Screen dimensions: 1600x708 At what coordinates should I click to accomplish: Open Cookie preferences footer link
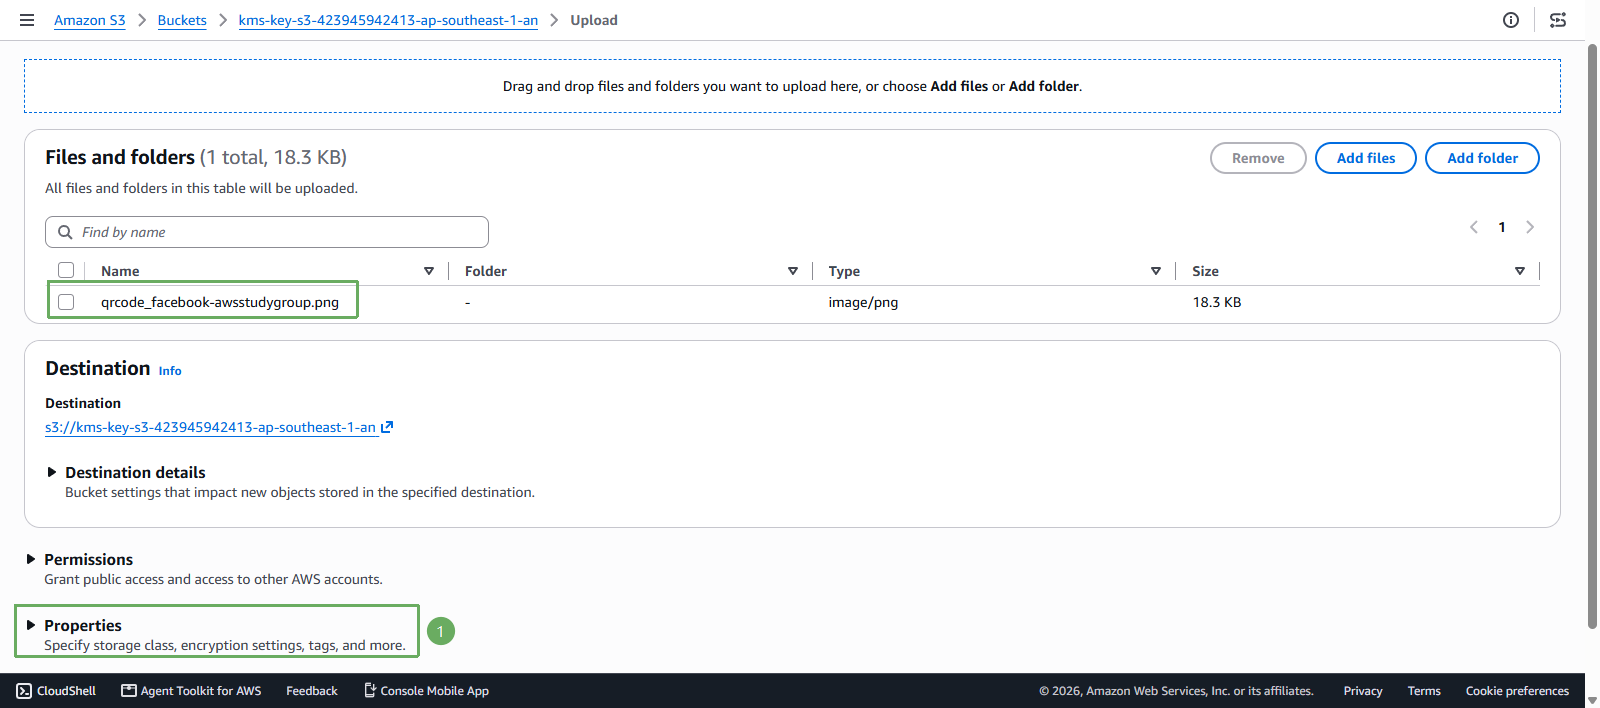click(1517, 691)
